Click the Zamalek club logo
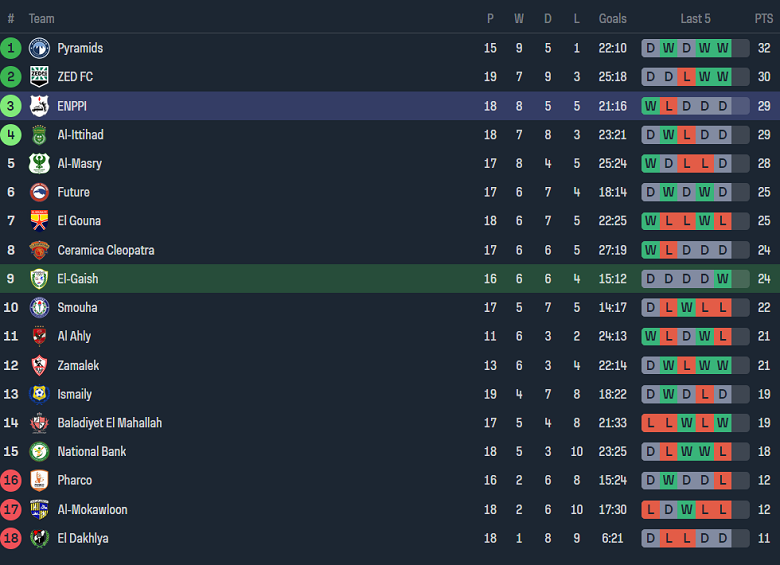 tap(39, 365)
